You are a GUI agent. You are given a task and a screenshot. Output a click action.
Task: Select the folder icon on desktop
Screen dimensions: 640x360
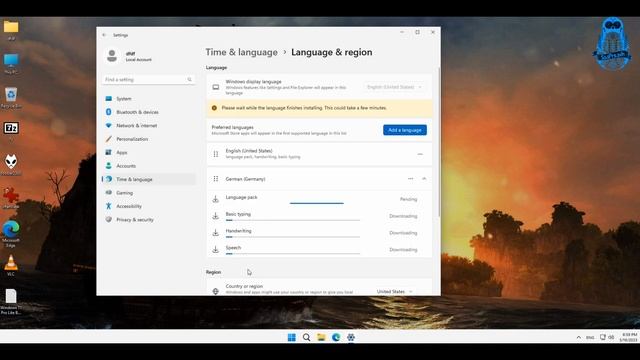coord(11,30)
